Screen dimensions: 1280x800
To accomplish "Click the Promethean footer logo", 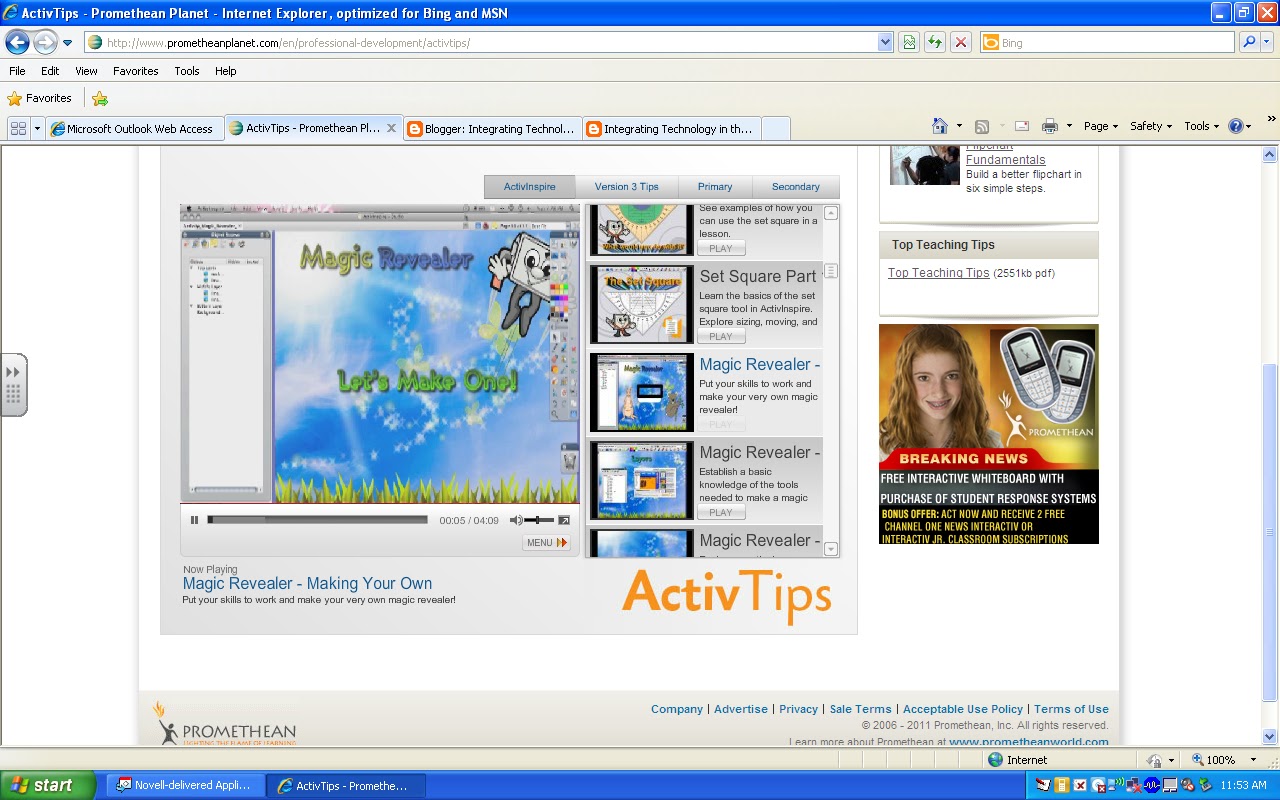I will point(225,725).
